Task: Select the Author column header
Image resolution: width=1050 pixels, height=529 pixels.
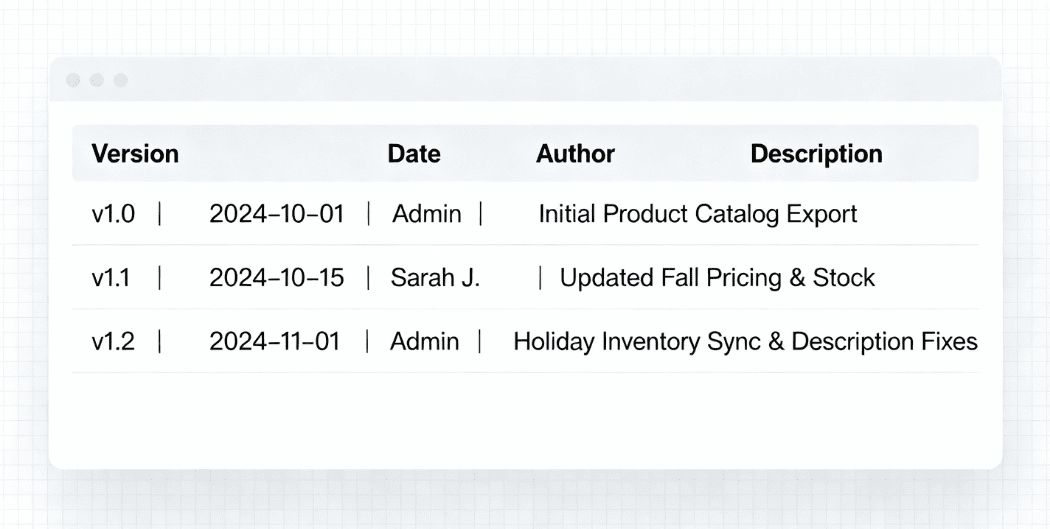Action: click(x=575, y=154)
